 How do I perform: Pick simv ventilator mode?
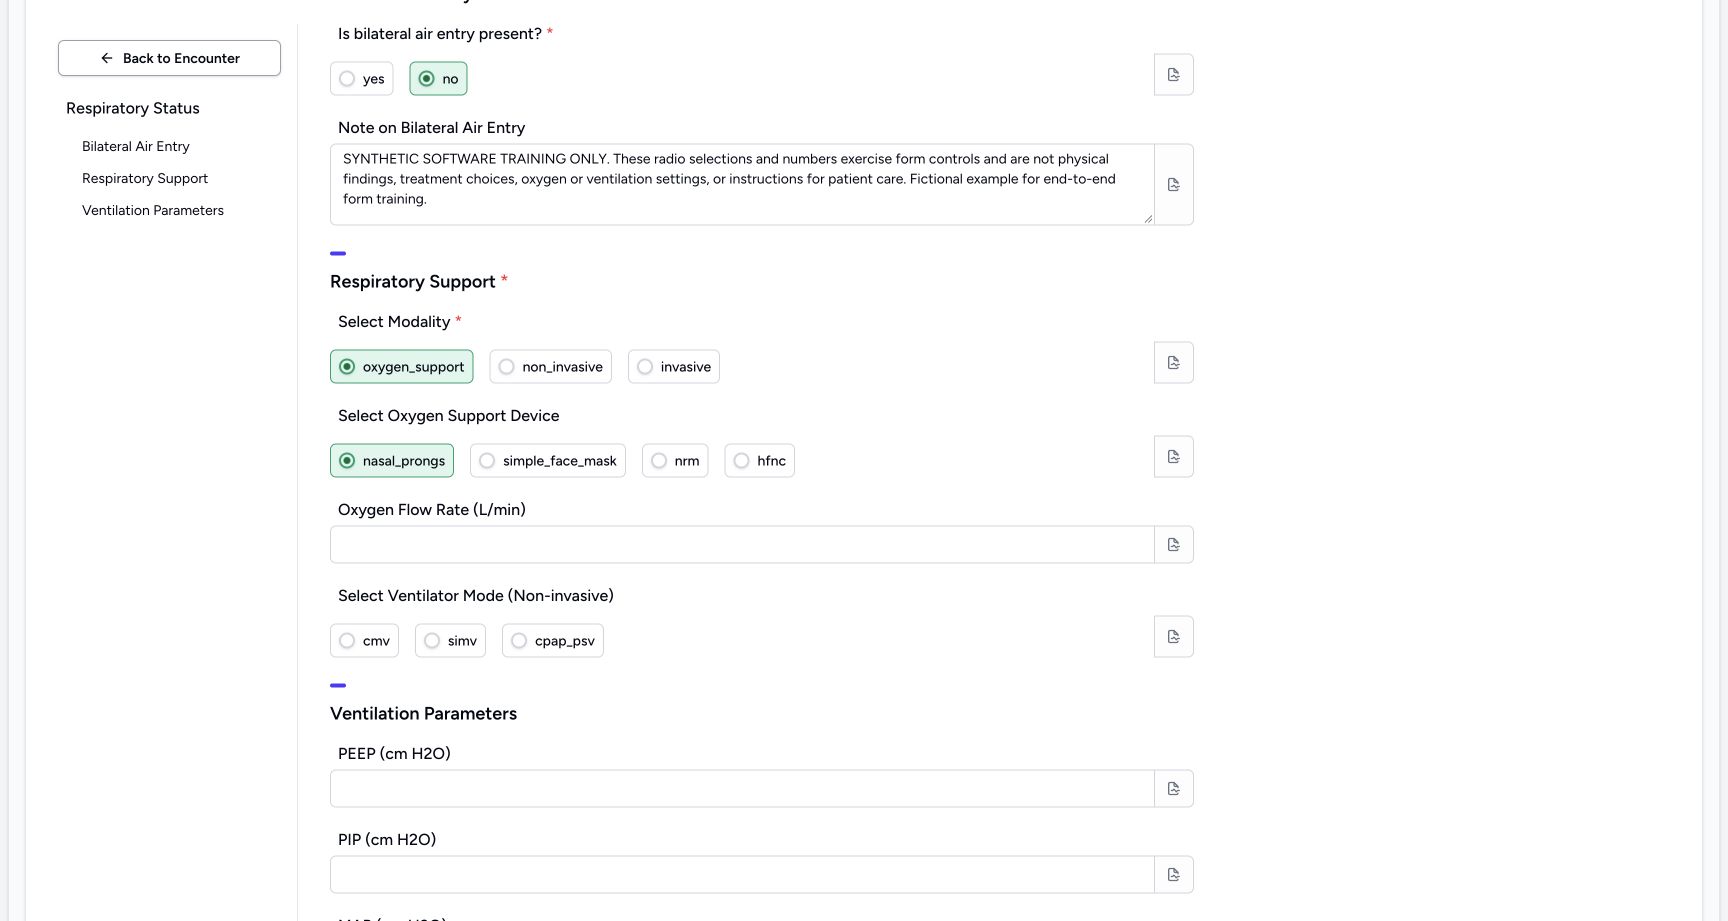click(x=450, y=641)
